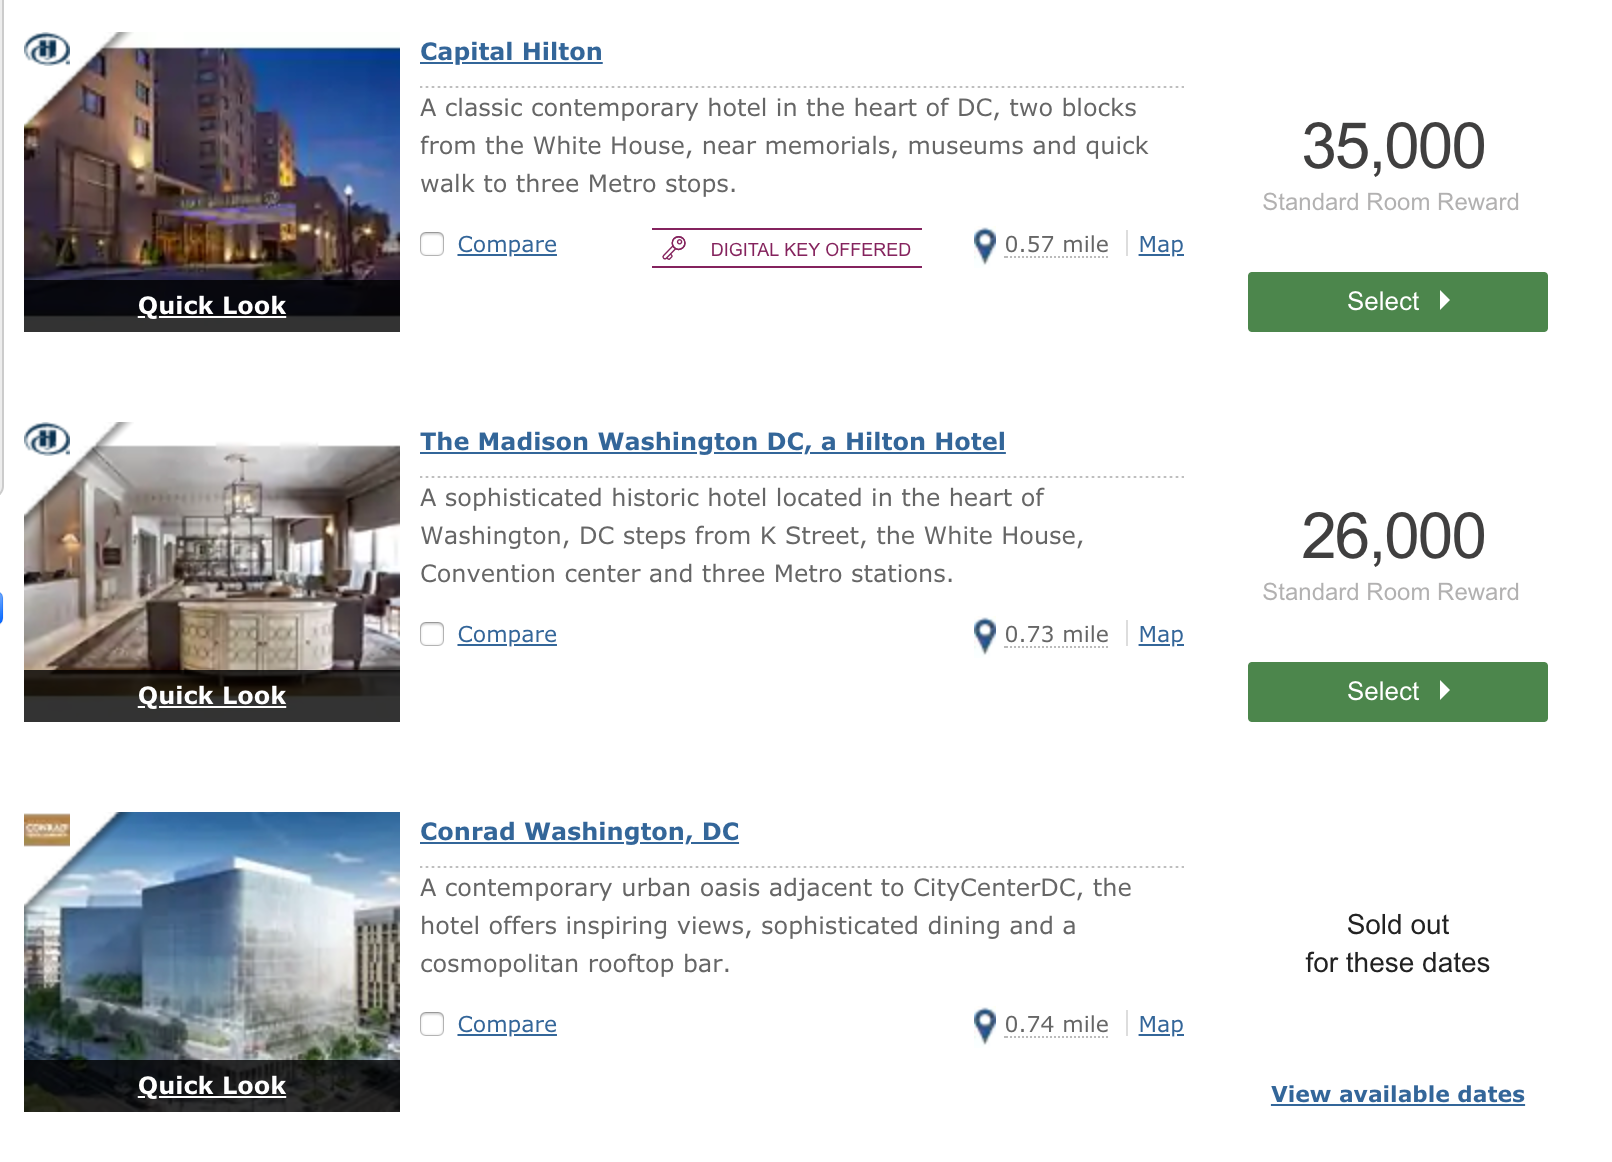View available dates for Conrad
The height and width of the screenshot is (1162, 1612).
point(1397,1094)
